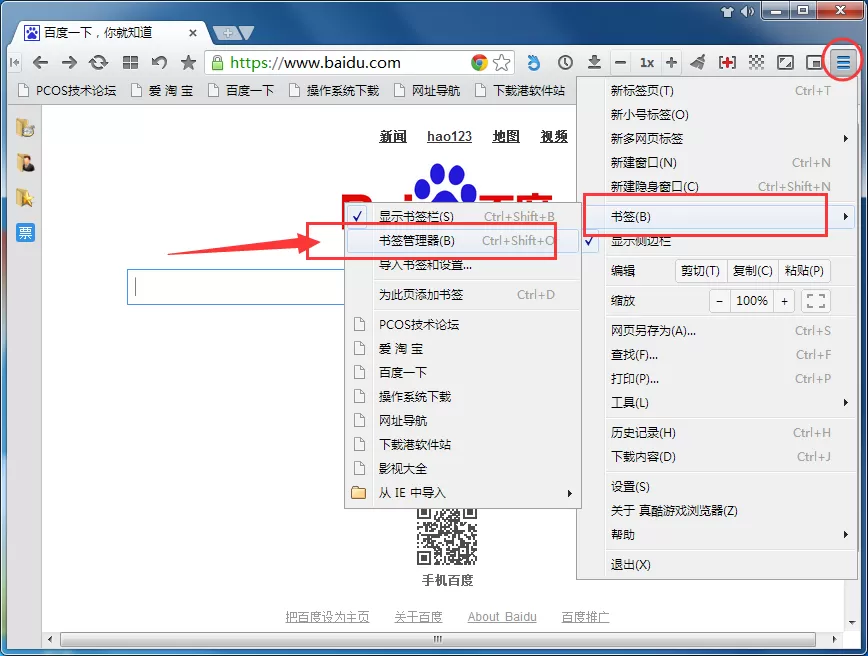Image resolution: width=868 pixels, height=656 pixels.
Task: Open 设置(S) from the main menu
Action: click(x=717, y=487)
